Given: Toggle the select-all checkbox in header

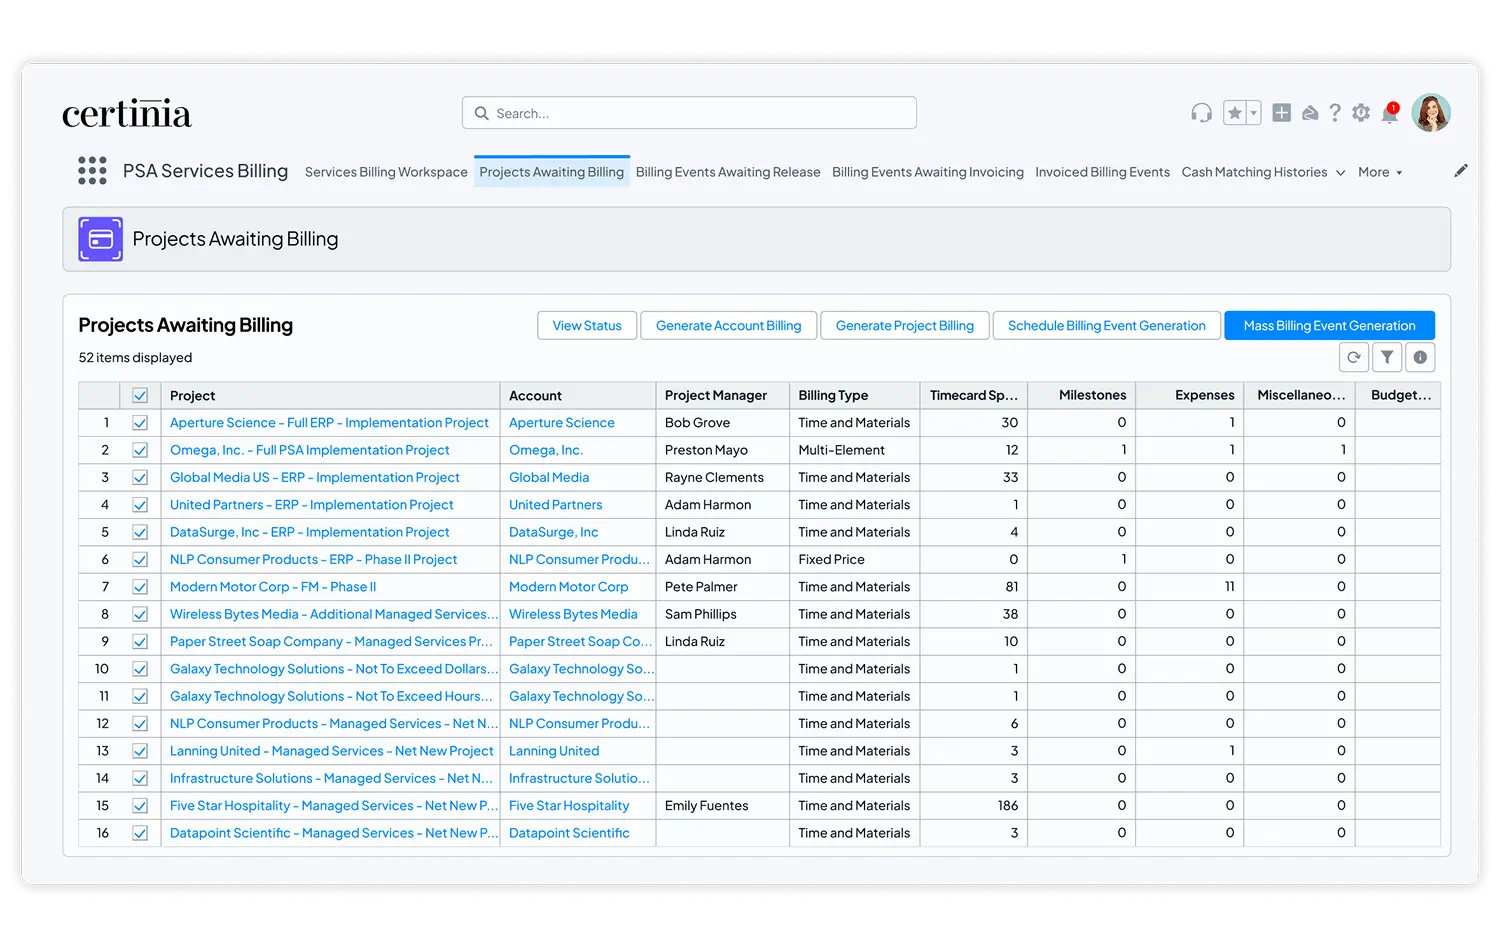Looking at the screenshot, I should pos(140,395).
